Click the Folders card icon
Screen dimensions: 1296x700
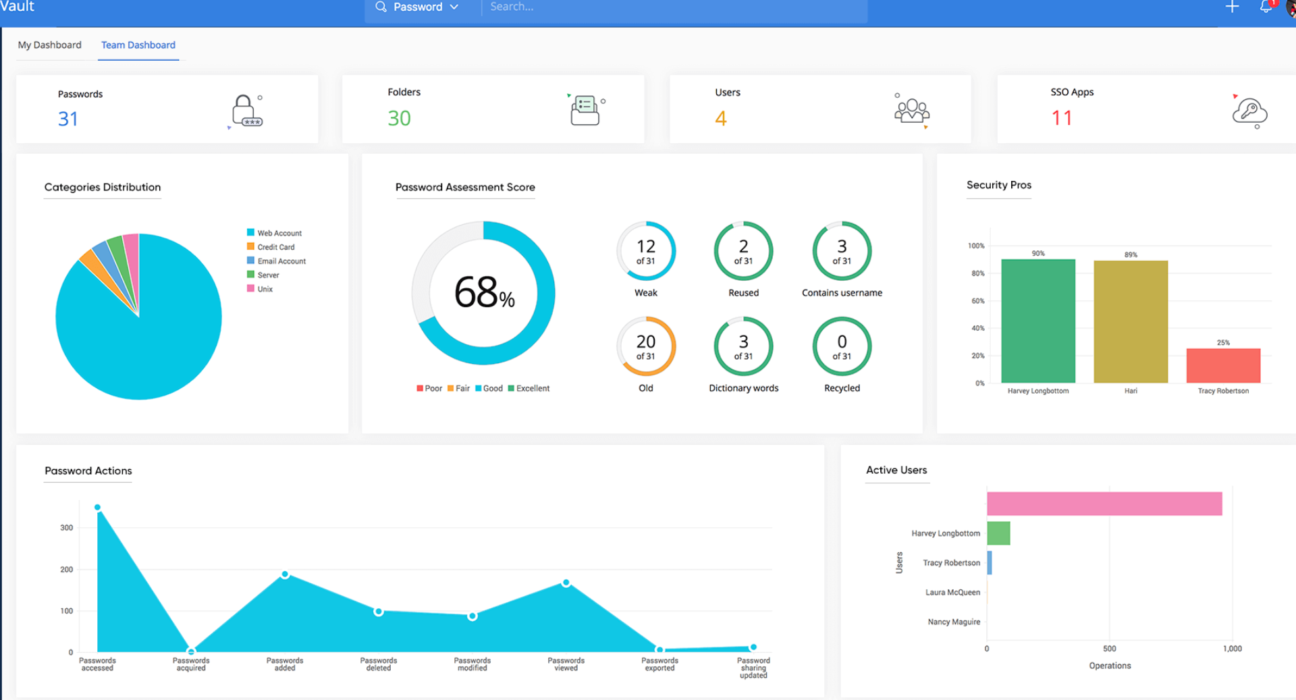click(x=585, y=110)
